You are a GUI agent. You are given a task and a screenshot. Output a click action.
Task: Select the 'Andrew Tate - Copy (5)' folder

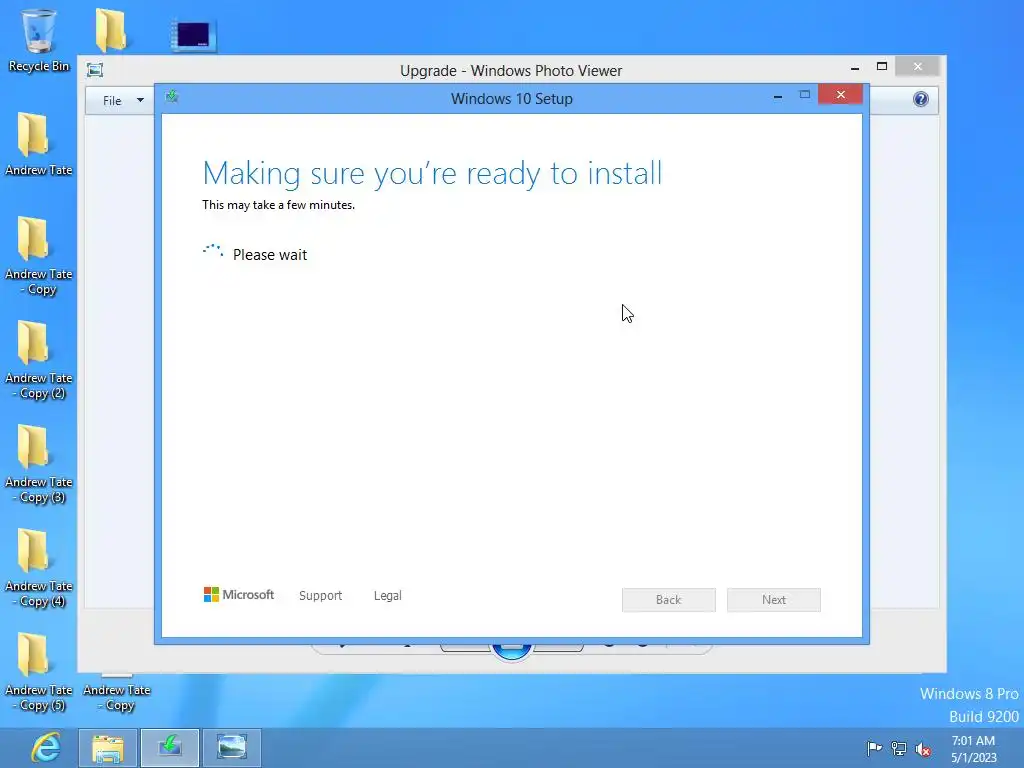[38, 673]
